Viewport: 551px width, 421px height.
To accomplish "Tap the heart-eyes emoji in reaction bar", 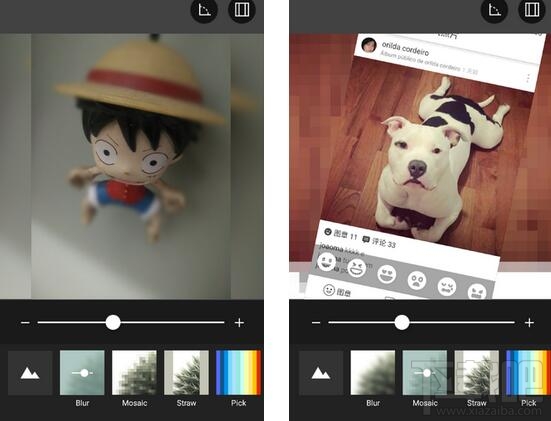I will (x=387, y=274).
